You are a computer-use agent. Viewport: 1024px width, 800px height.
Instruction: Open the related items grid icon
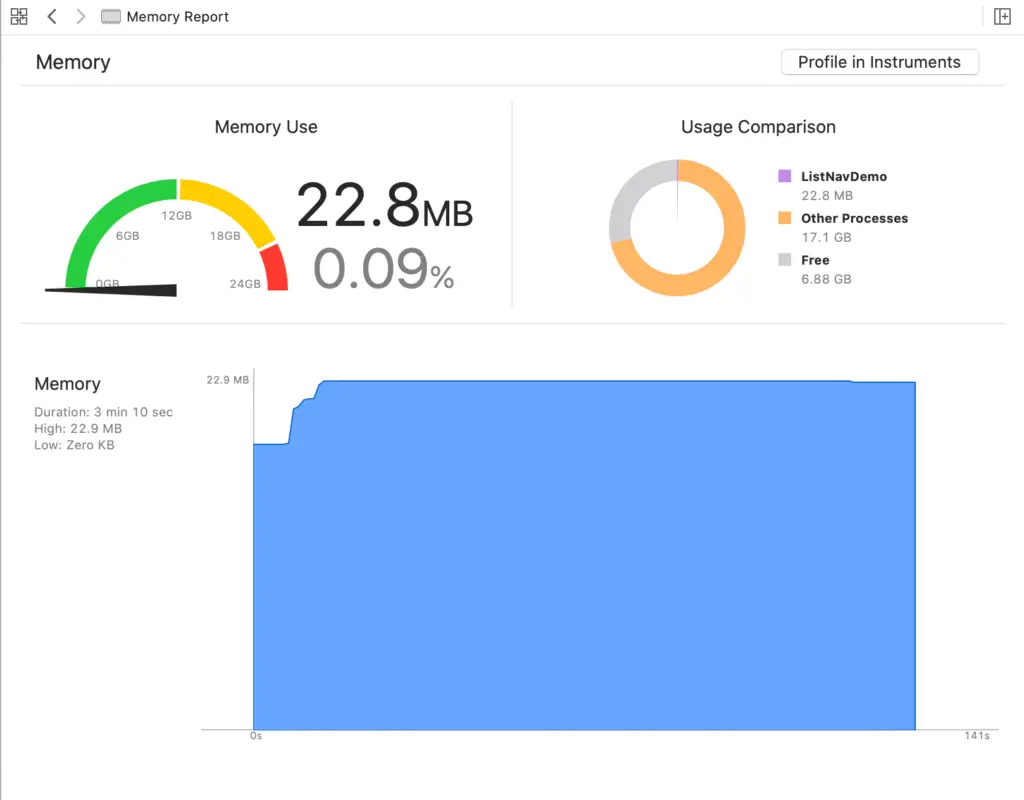(19, 16)
